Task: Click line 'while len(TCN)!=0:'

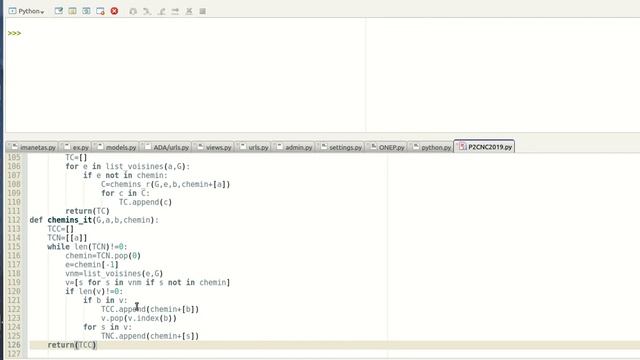Action: point(87,247)
